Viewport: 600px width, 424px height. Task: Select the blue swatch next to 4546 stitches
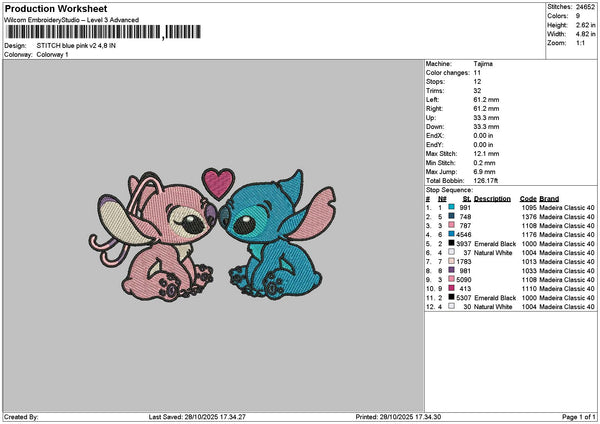[452, 234]
